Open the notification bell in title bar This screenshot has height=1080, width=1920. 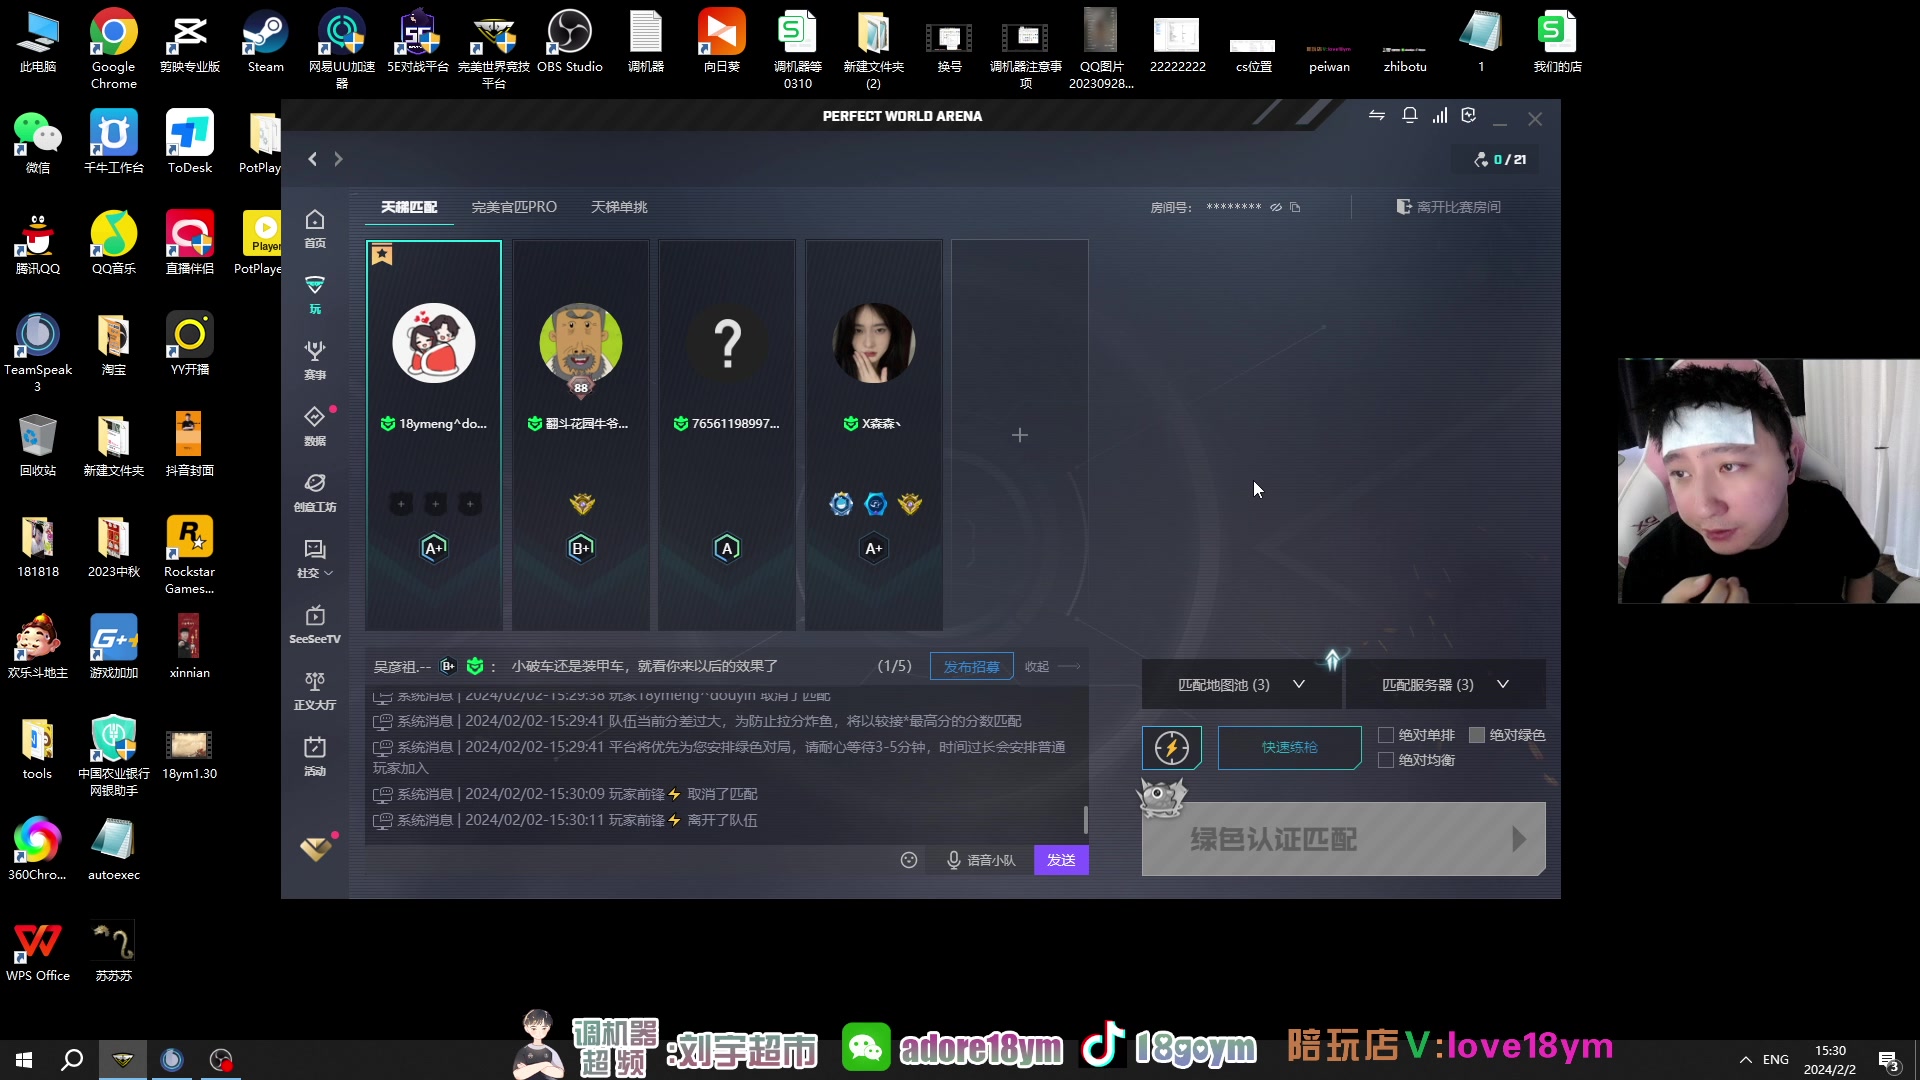tap(1409, 115)
